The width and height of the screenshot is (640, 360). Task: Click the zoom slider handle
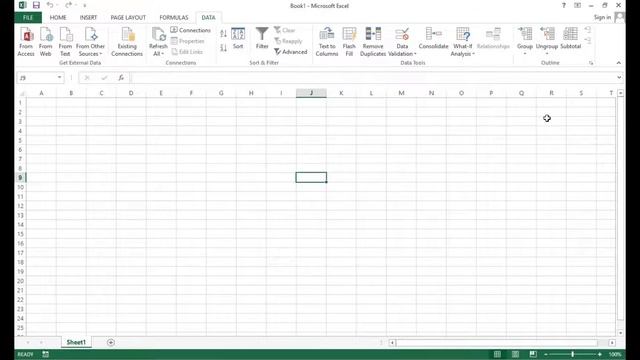pyautogui.click(x=573, y=354)
